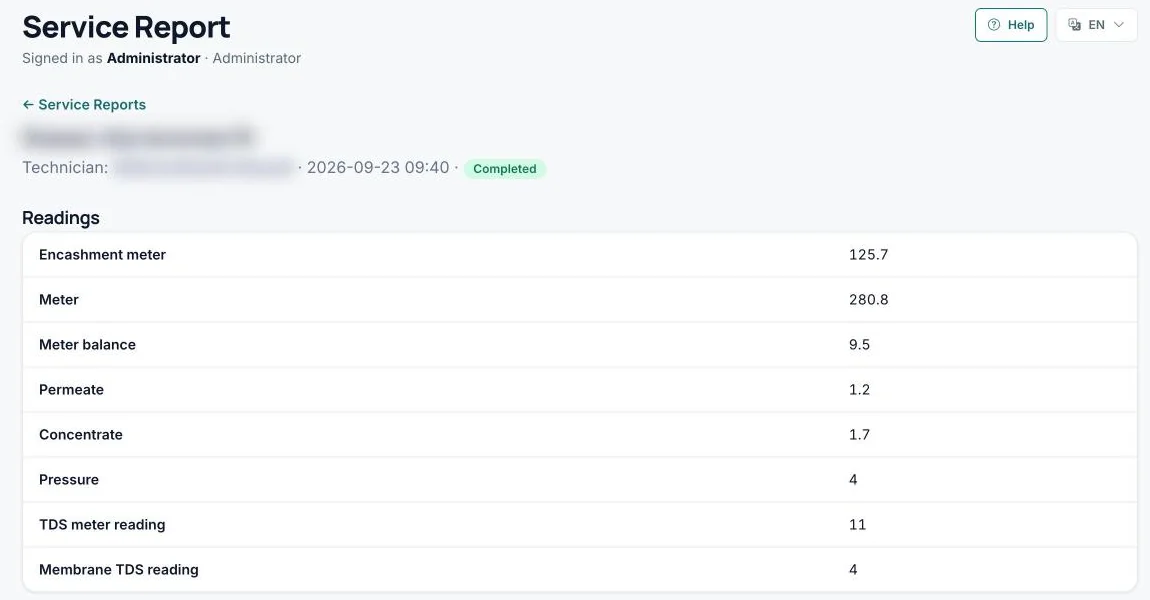This screenshot has height=600, width=1150.
Task: Click the chevron arrow next to EN
Action: click(x=1119, y=25)
